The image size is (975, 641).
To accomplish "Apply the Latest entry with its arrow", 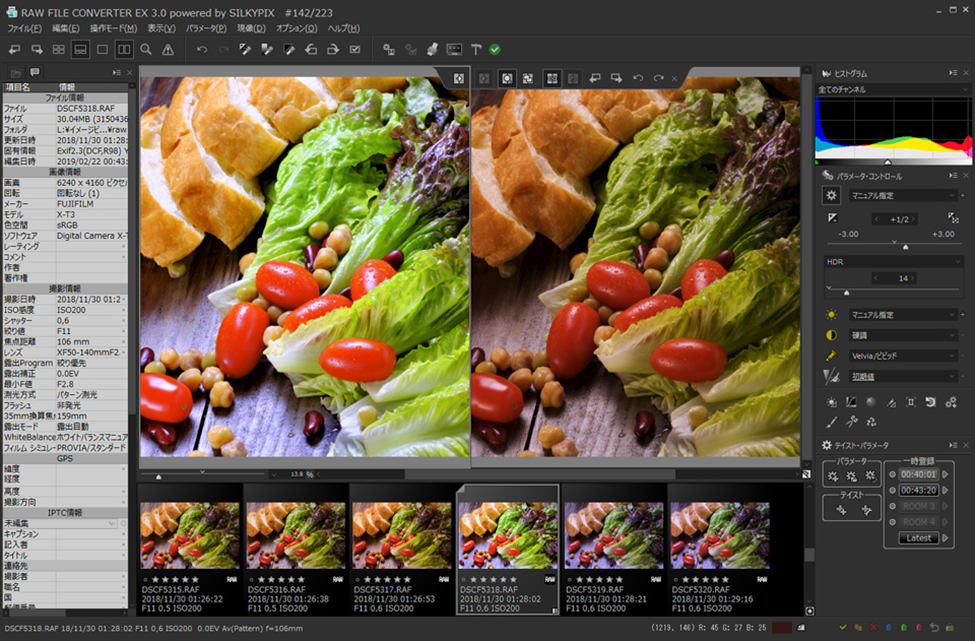I will [x=945, y=538].
